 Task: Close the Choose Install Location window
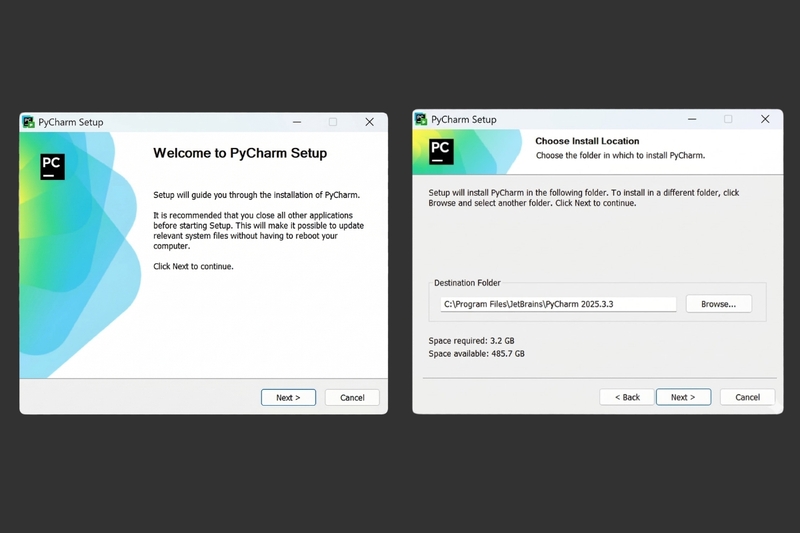point(765,119)
